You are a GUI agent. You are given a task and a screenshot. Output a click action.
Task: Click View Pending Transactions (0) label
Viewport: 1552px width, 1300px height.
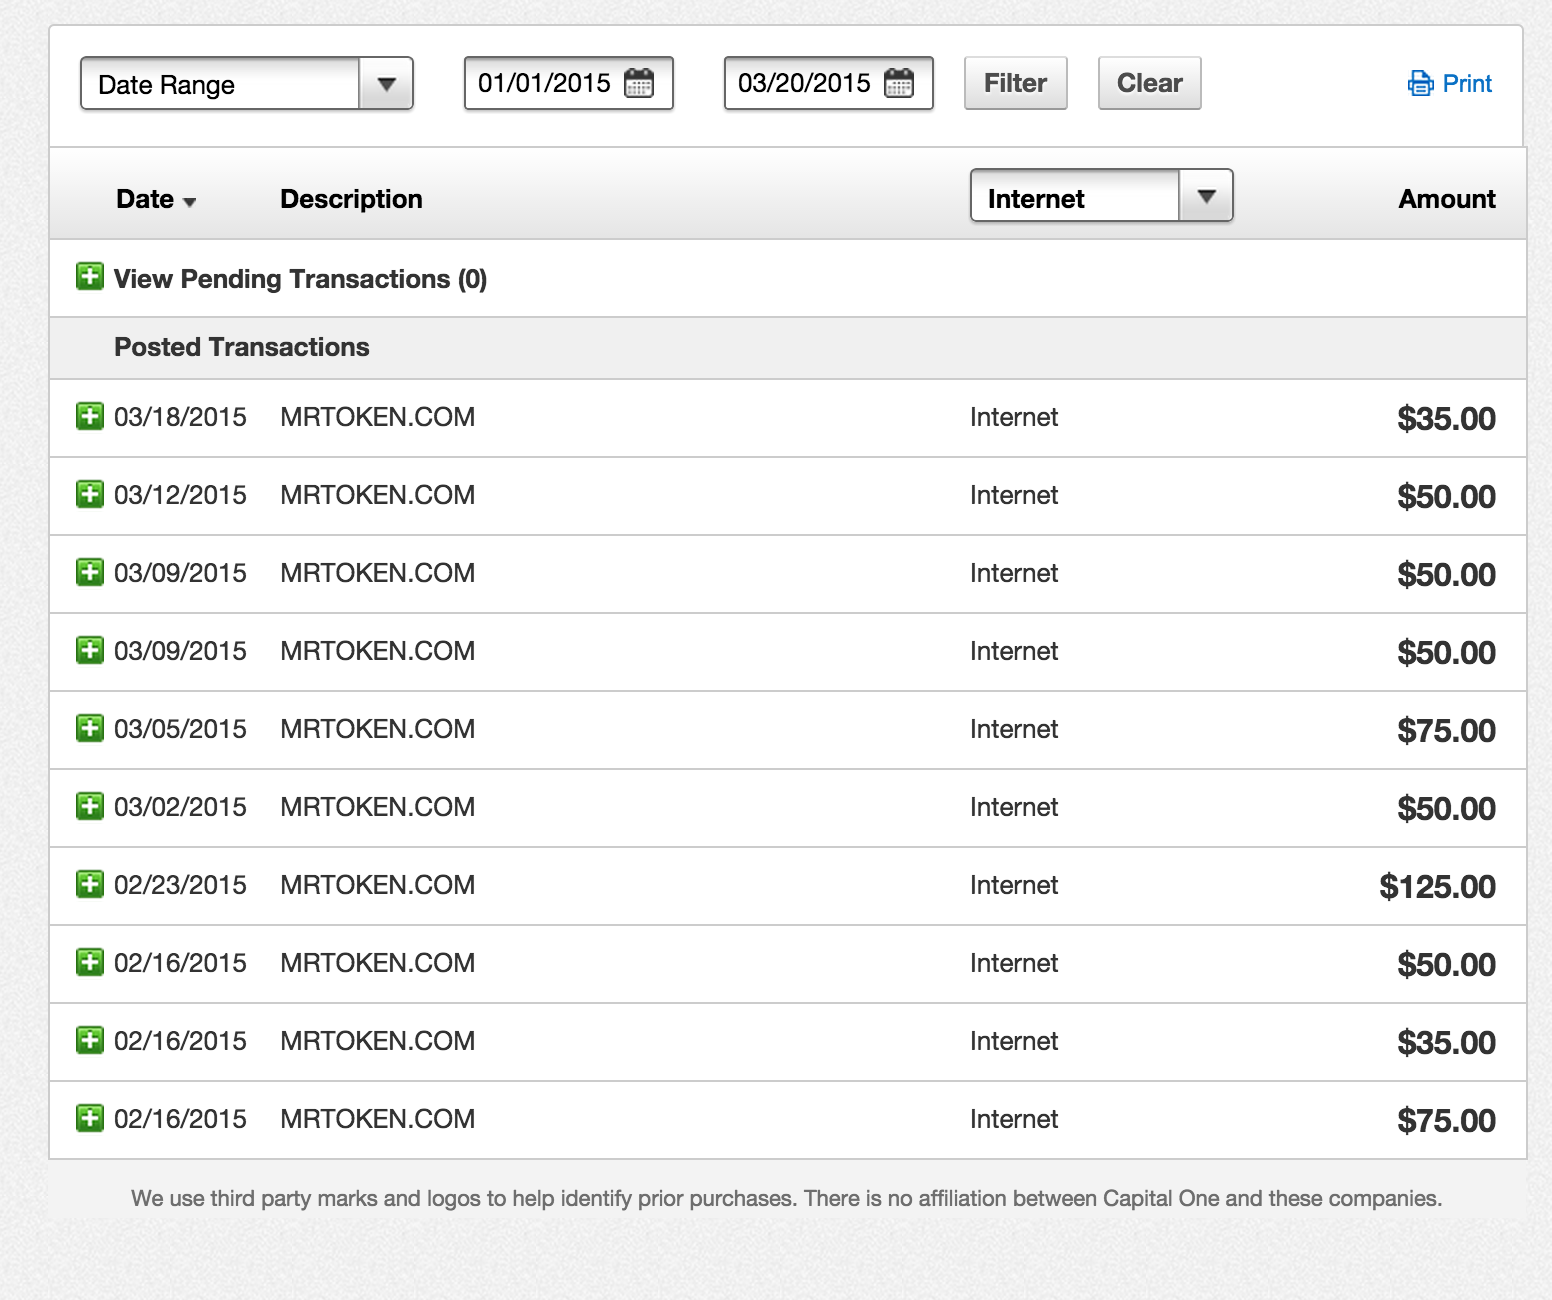coord(300,279)
